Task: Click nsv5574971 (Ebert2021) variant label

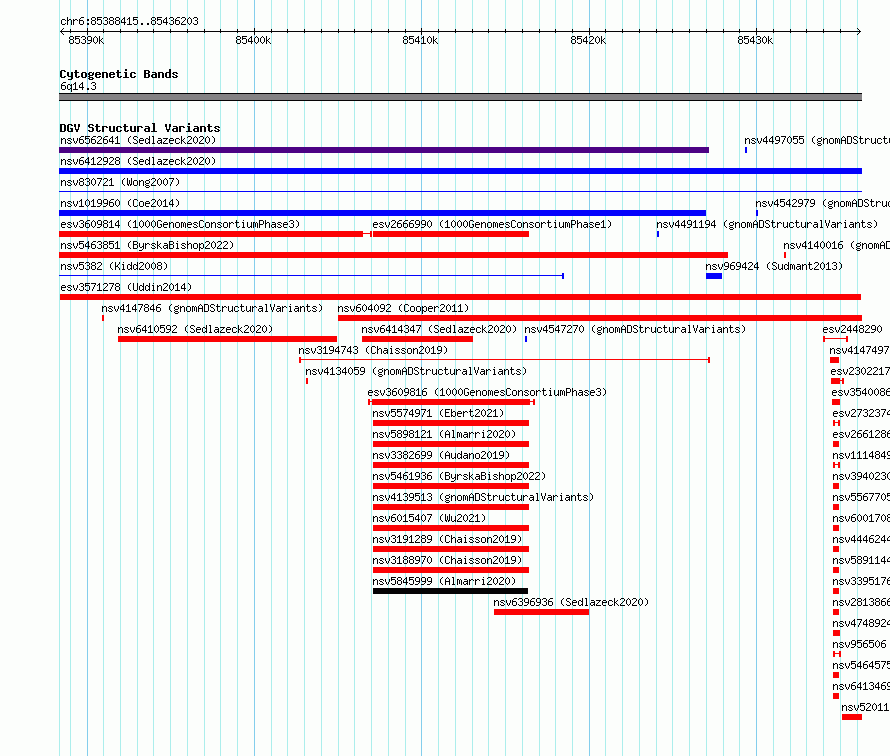Action: pyautogui.click(x=438, y=413)
